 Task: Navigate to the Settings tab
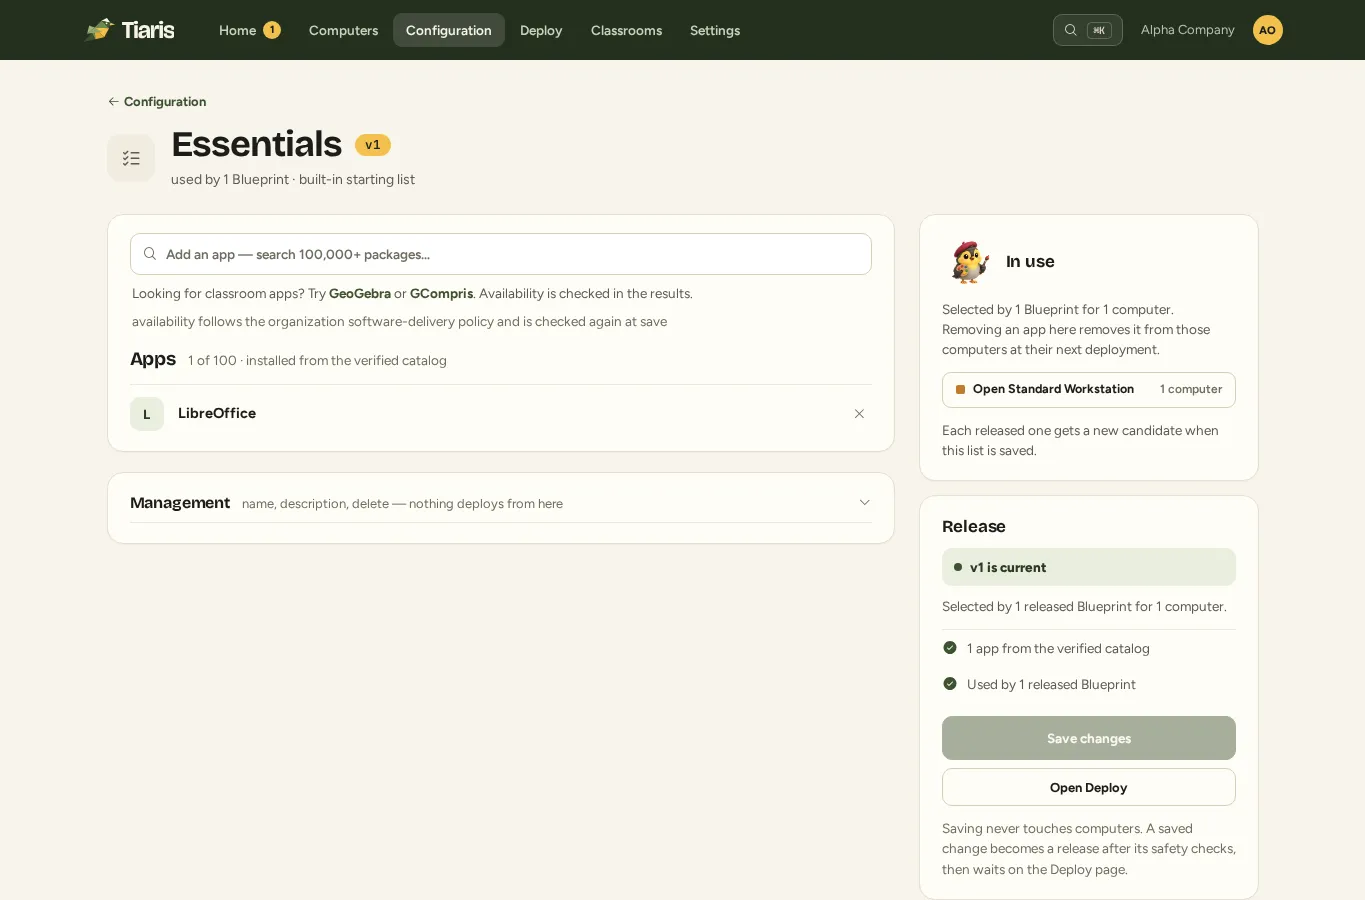715,30
